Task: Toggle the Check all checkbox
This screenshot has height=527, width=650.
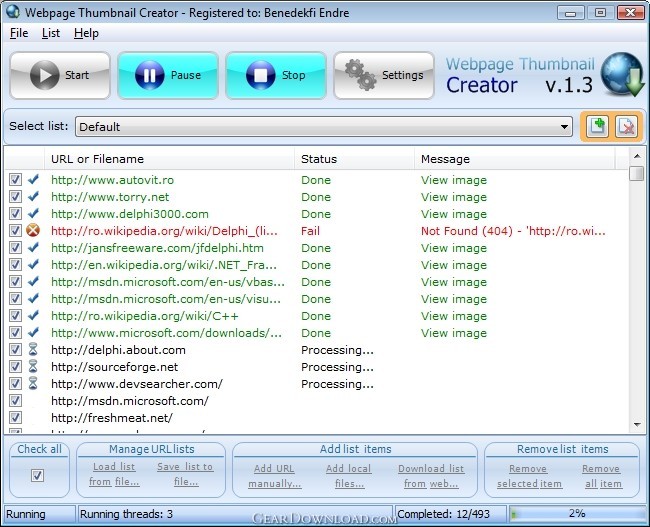Action: (x=37, y=475)
